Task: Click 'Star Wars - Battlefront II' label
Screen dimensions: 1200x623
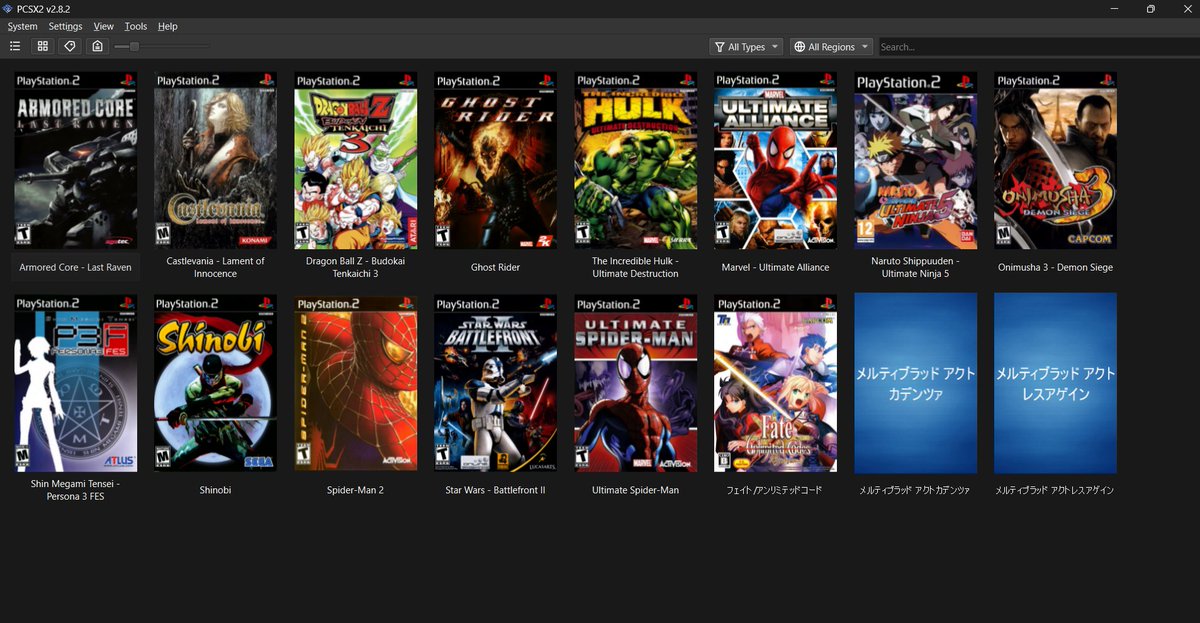Action: tap(495, 490)
